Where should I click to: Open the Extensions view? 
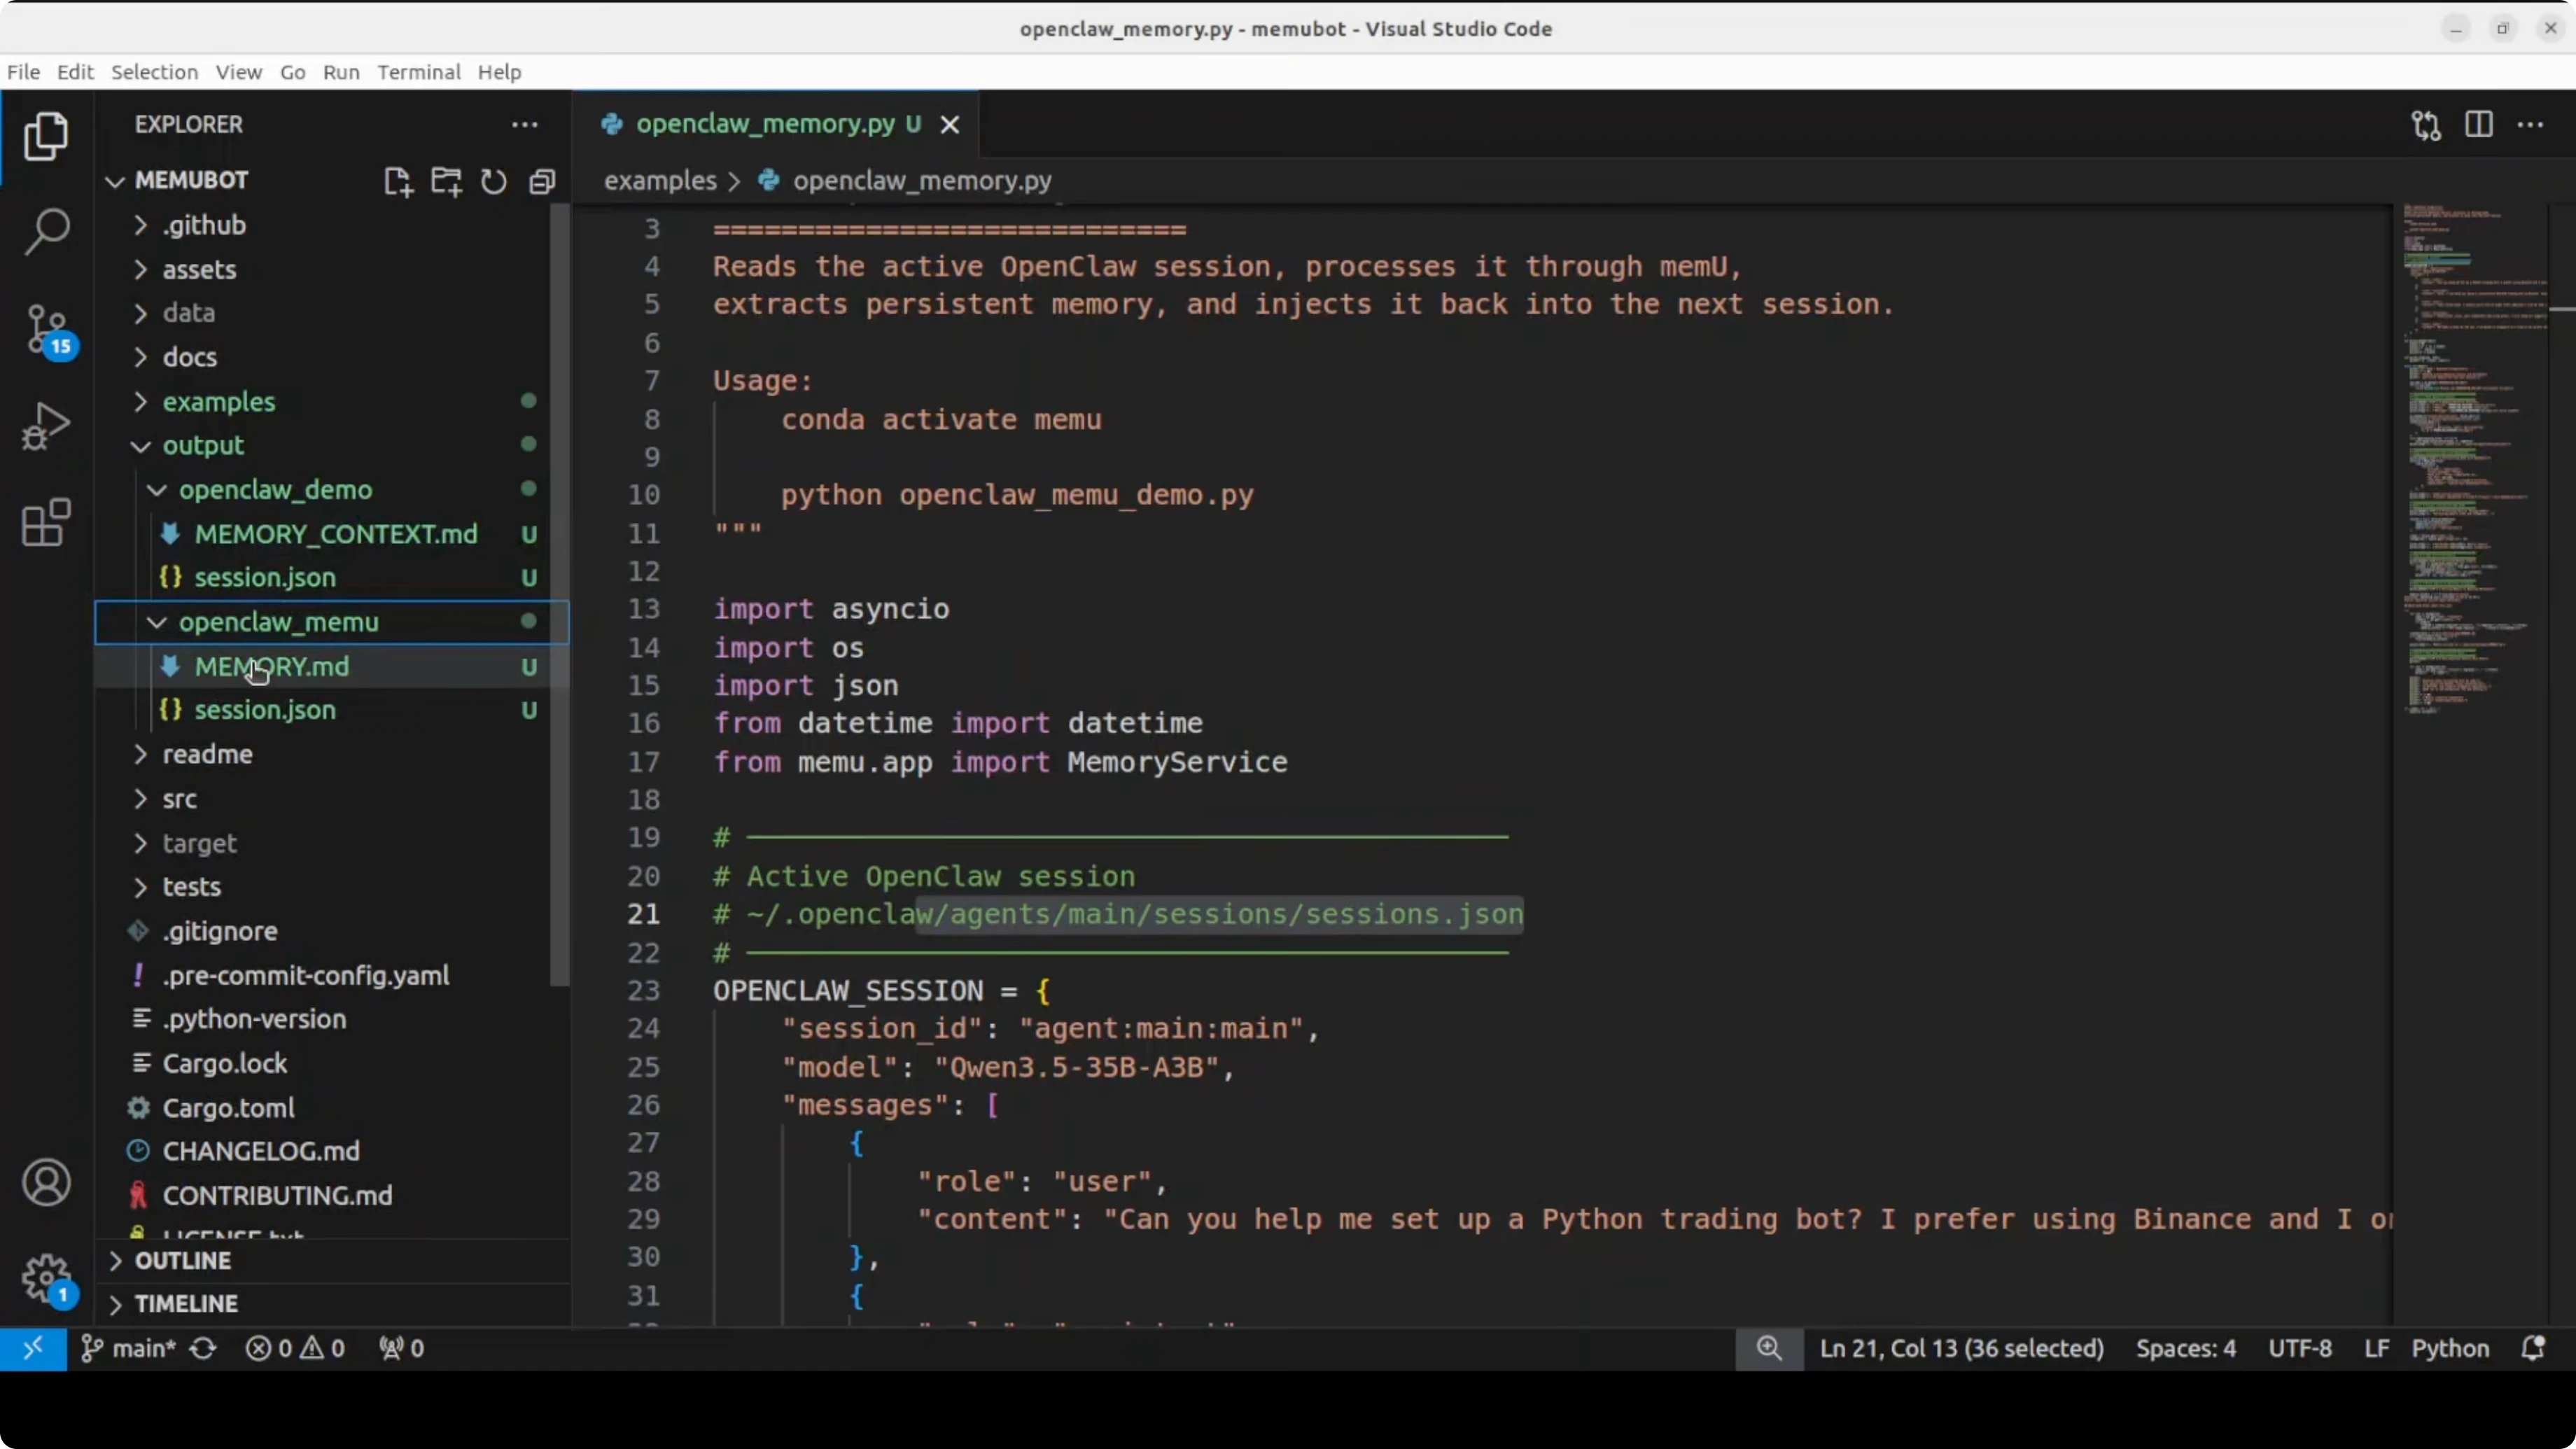[x=46, y=522]
